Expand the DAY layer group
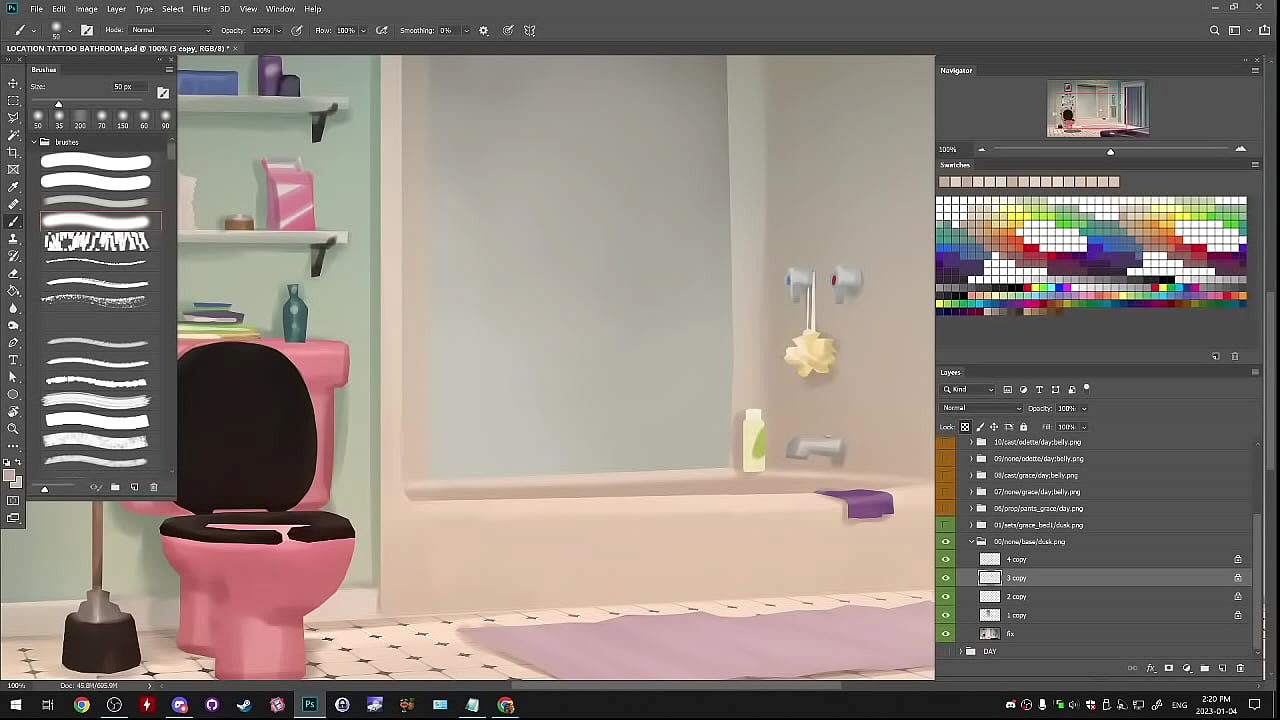The image size is (1280, 720). (960, 652)
